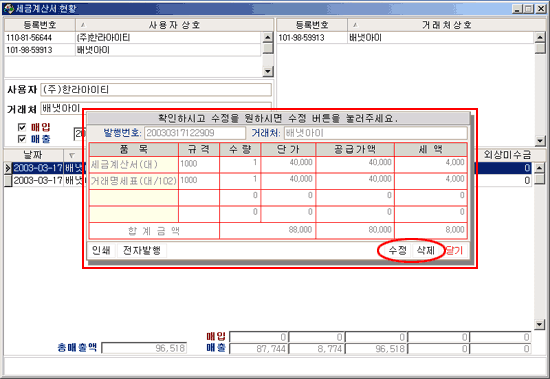
Task: Minimize the 세금계산서 현황 window
Action: (517, 9)
